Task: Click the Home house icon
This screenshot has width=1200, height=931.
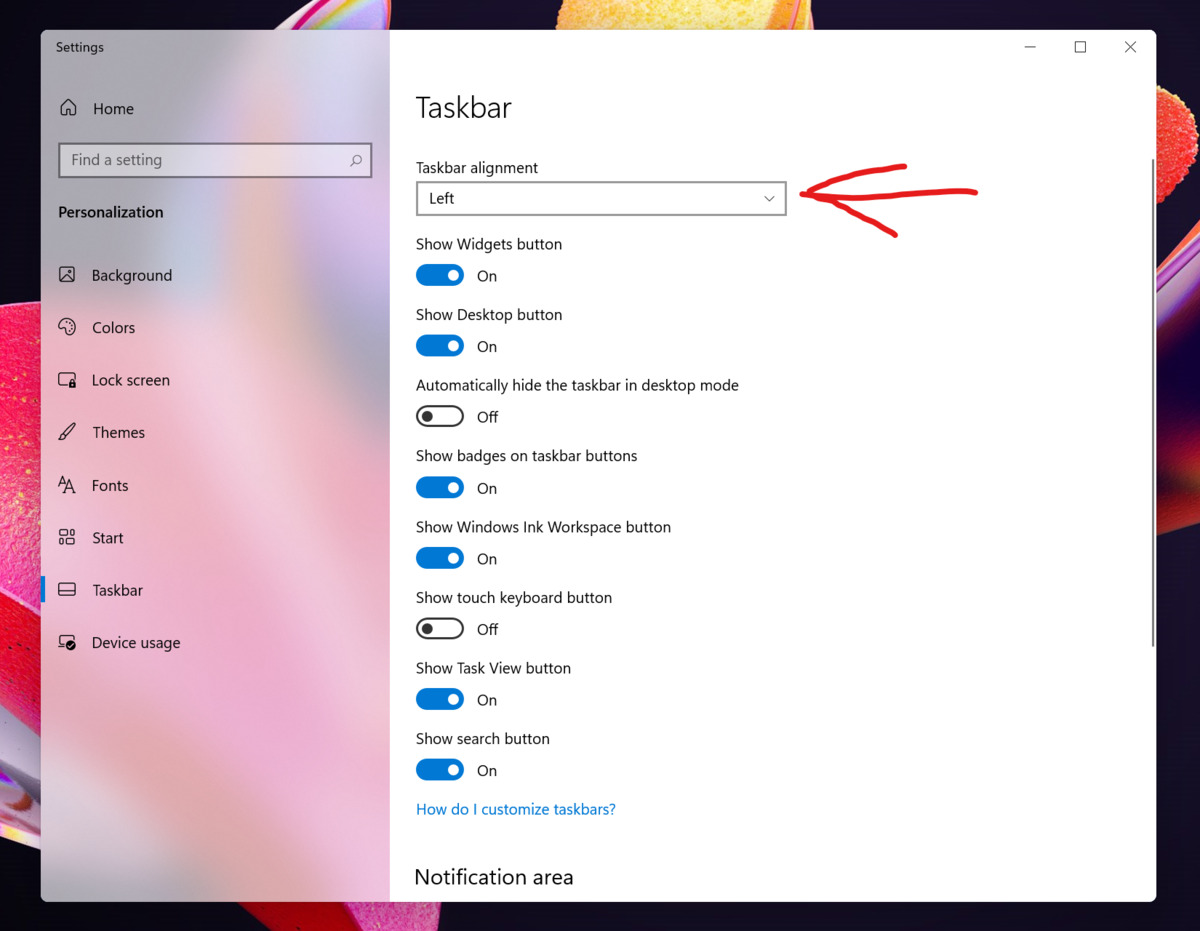Action: click(68, 108)
